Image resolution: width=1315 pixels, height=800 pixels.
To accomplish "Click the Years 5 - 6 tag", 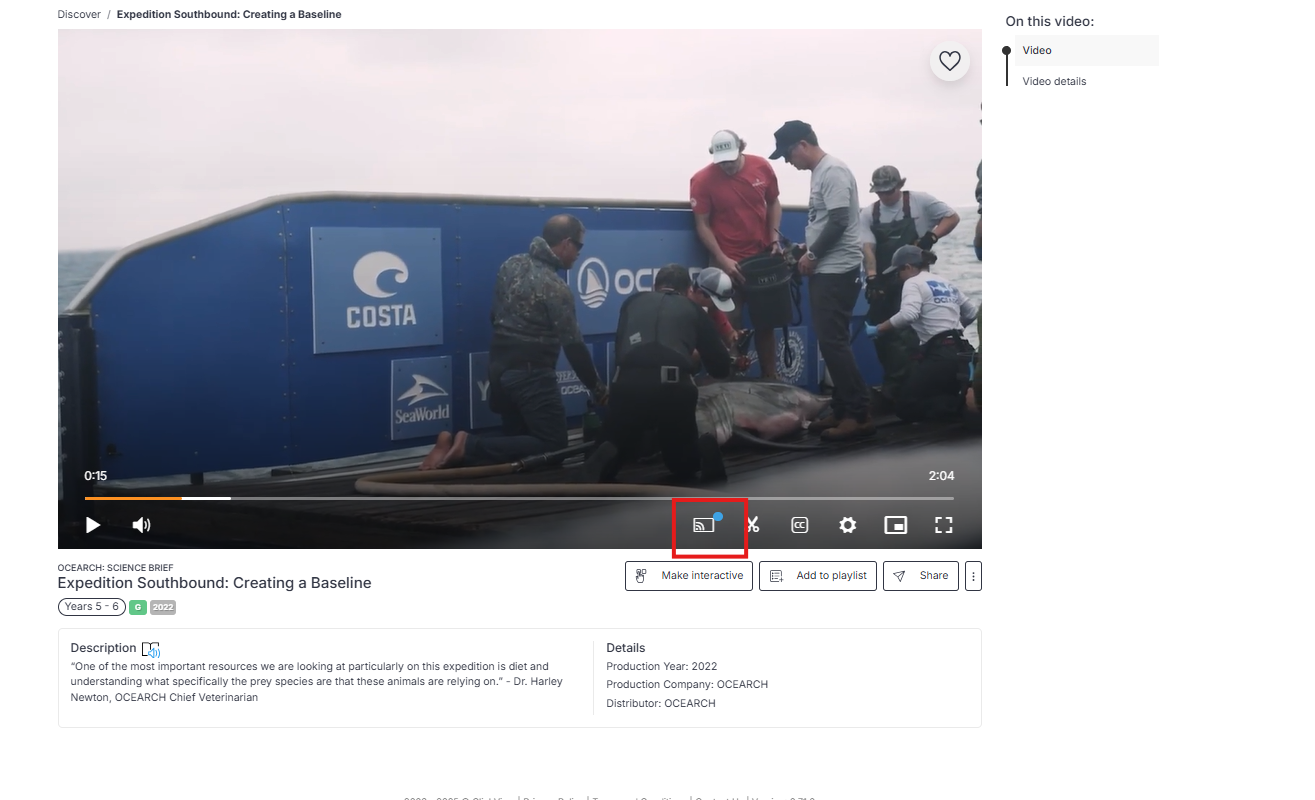I will pyautogui.click(x=92, y=607).
